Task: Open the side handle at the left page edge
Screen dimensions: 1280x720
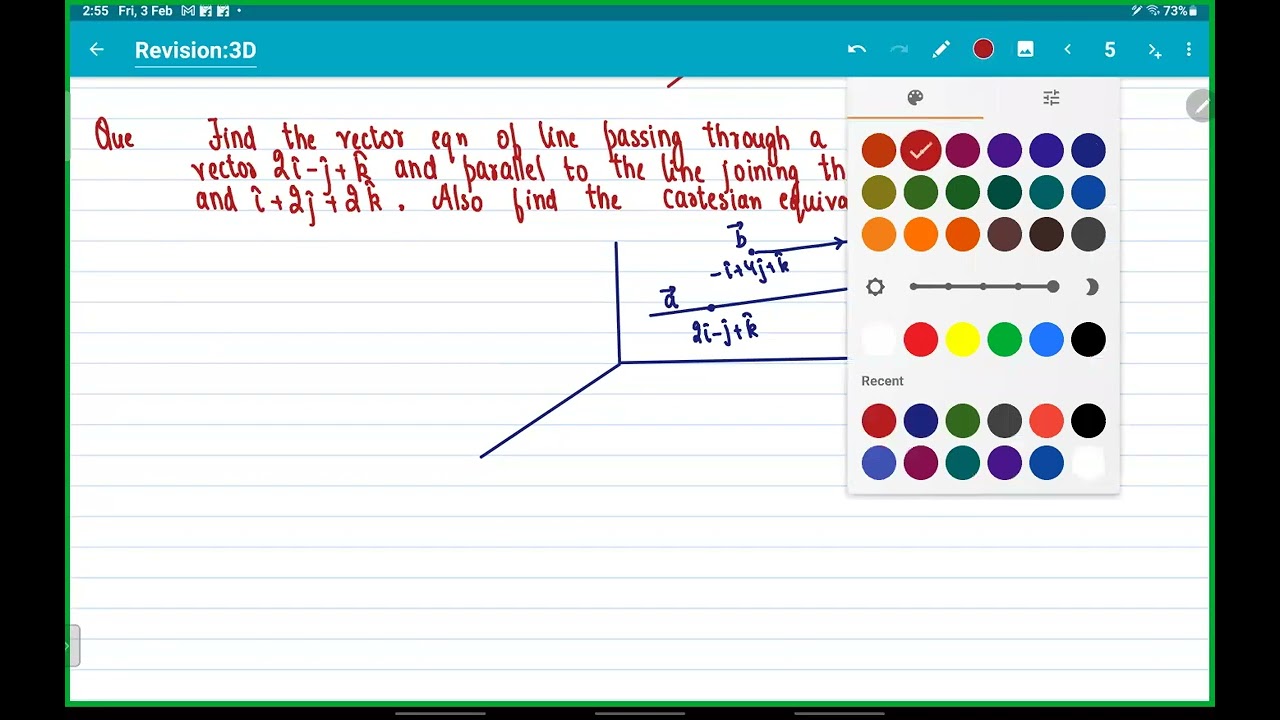Action: (74, 646)
